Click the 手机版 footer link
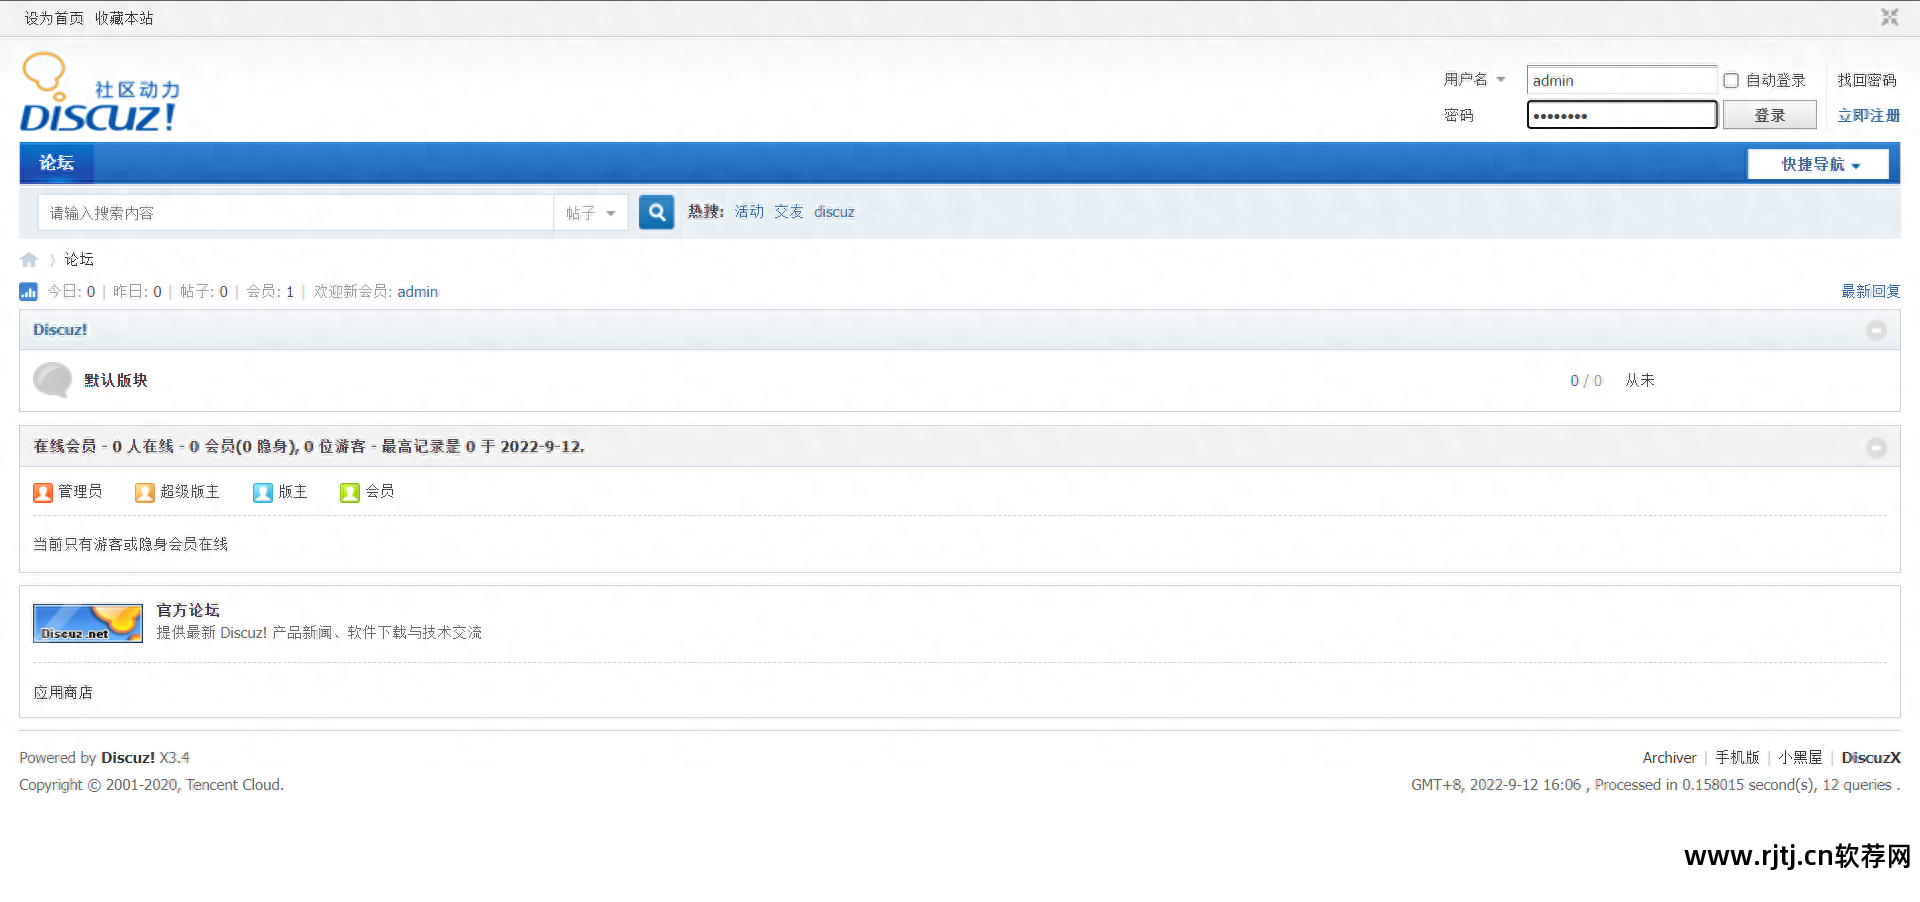This screenshot has height=902, width=1920. click(1737, 757)
